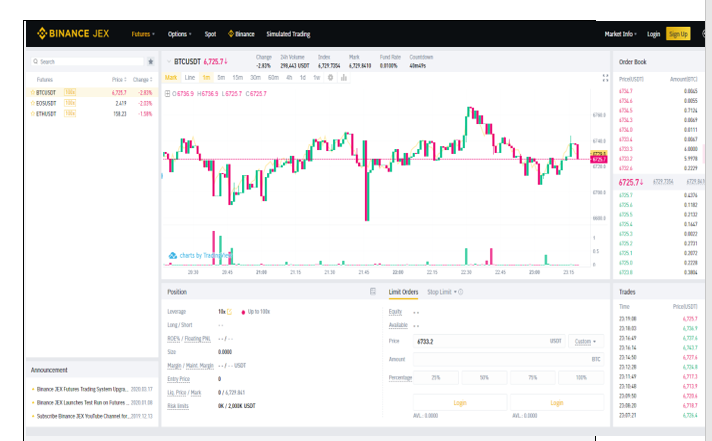
Task: Click the TradingView cloud logo on chart
Action: [x=173, y=256]
